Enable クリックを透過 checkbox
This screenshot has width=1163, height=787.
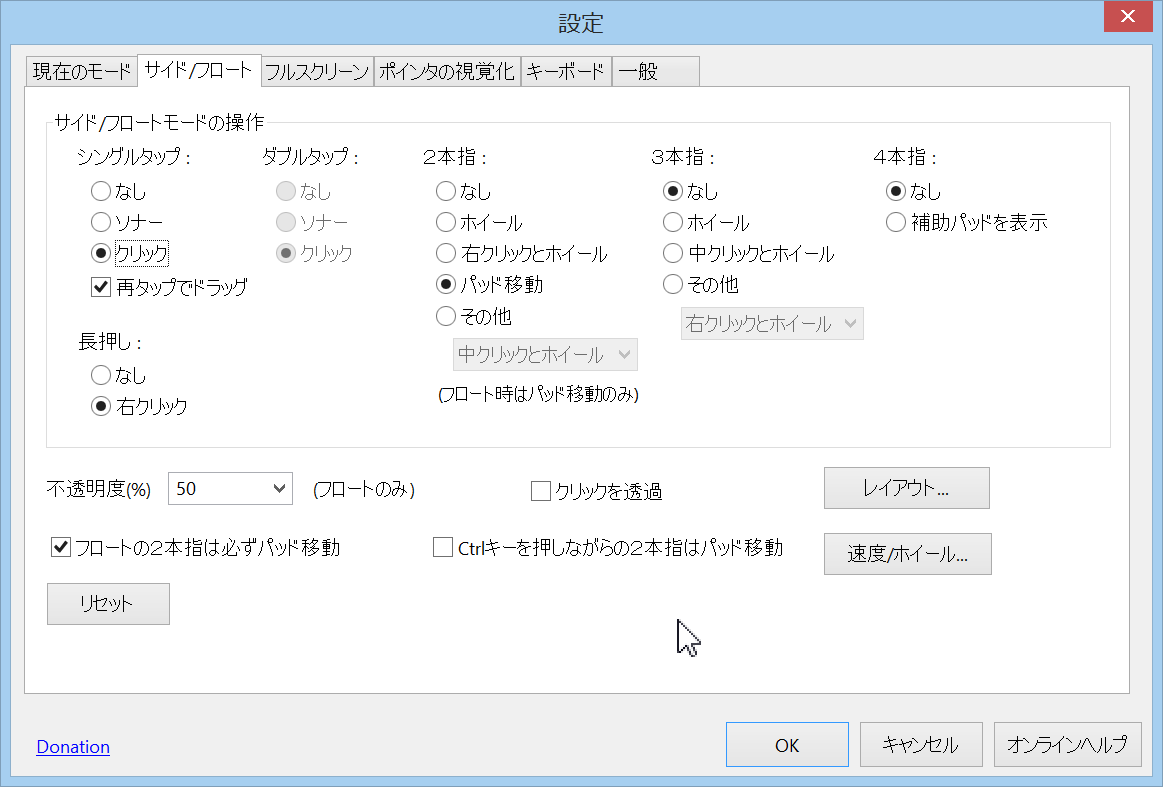tap(541, 491)
